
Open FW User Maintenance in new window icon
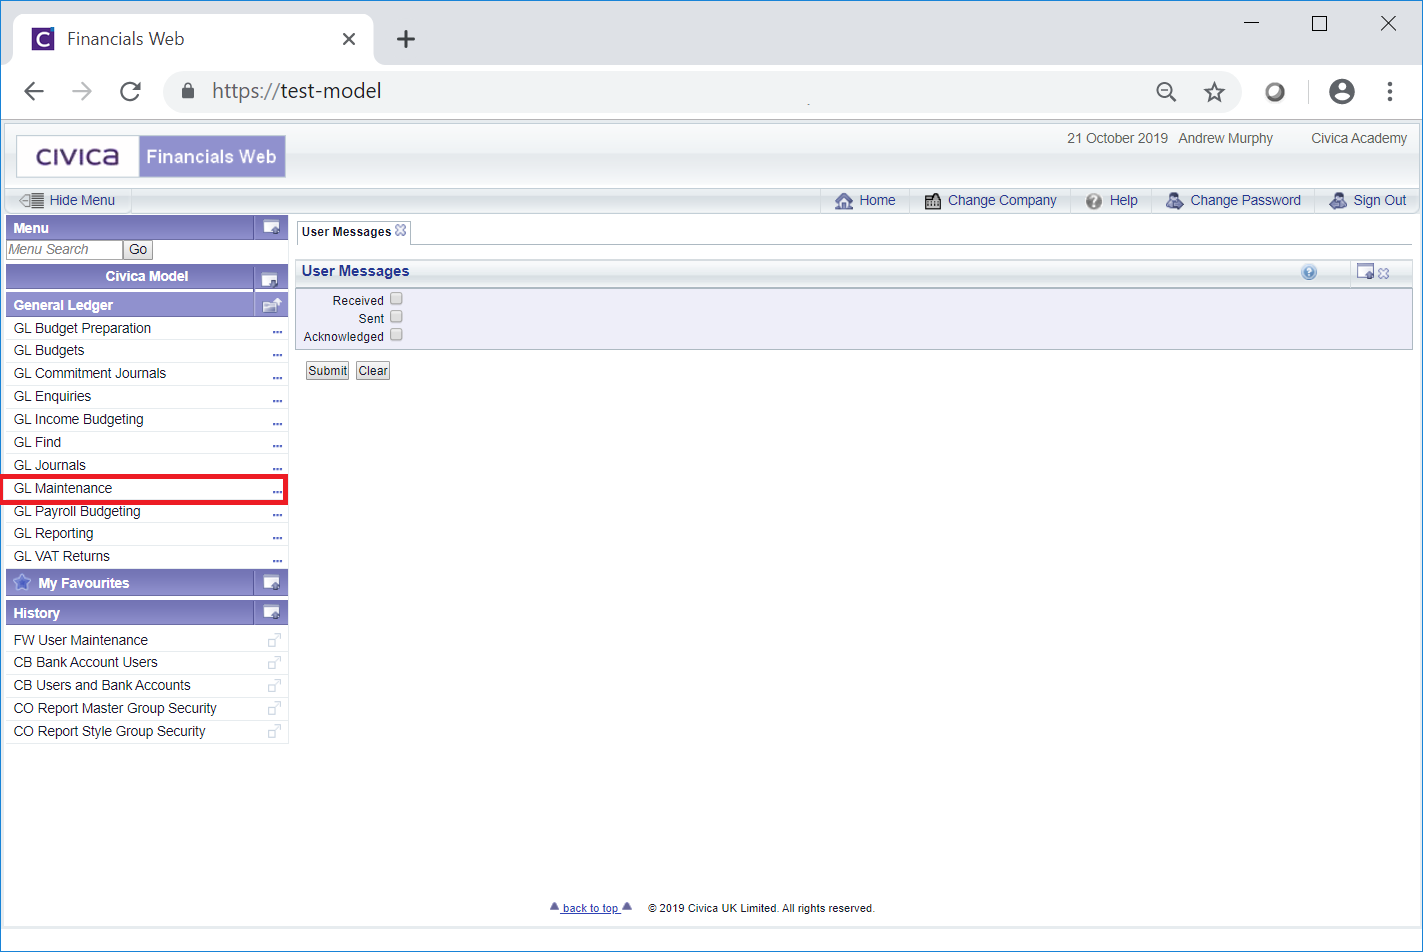[274, 640]
